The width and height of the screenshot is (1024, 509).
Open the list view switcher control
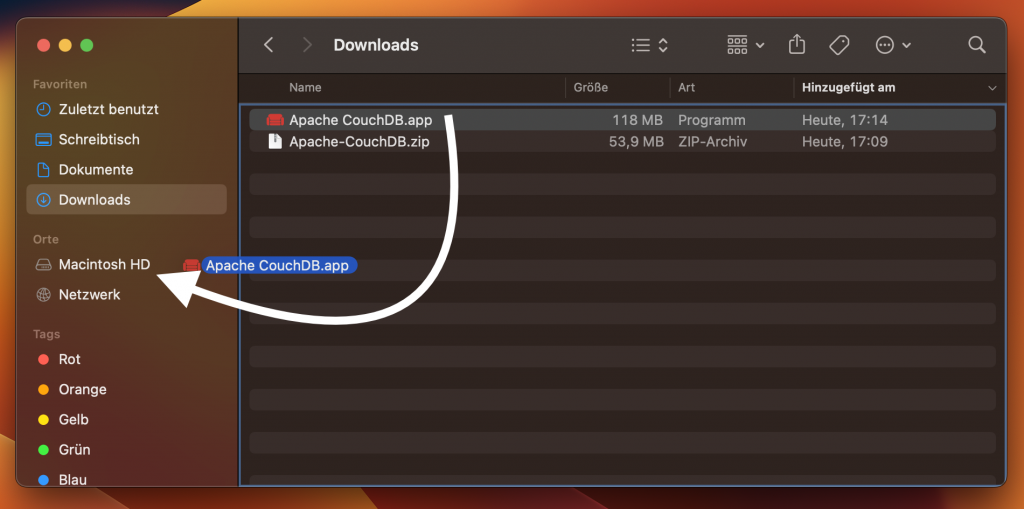tap(650, 45)
